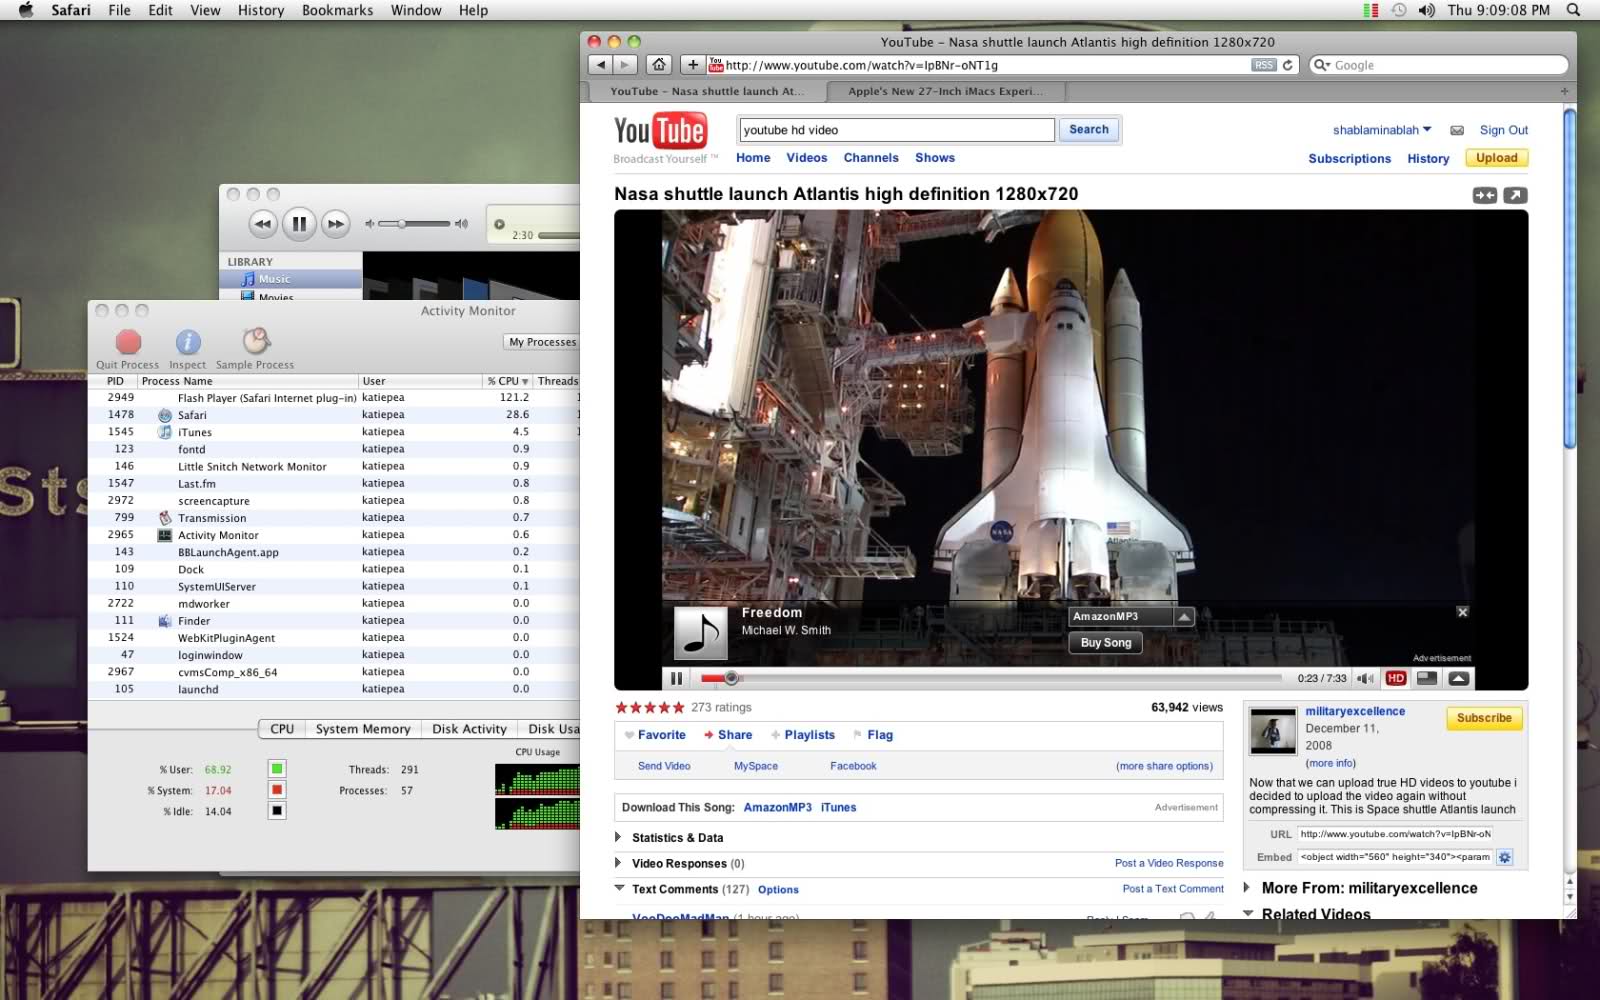Click the red % System color swatch
The image size is (1600, 1000).
277,790
